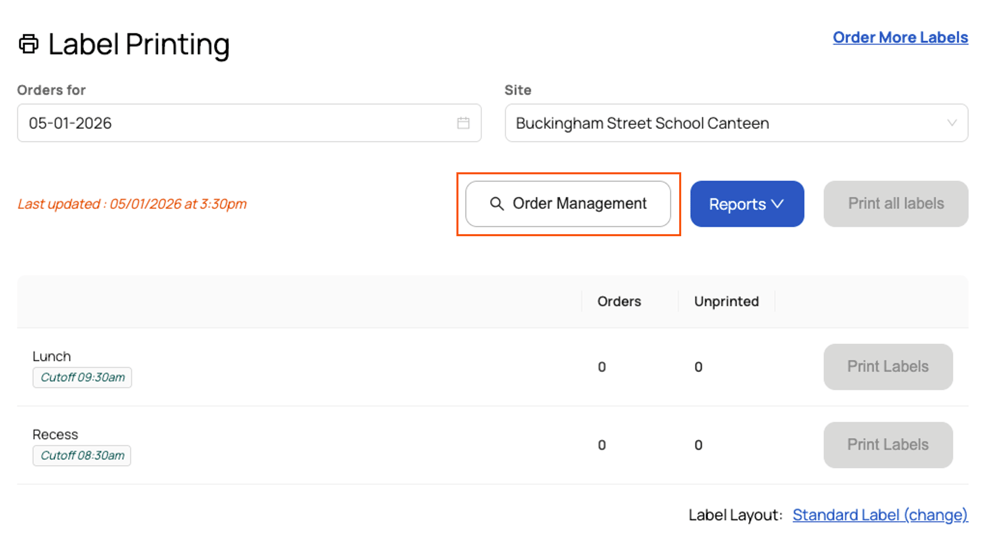Open Order Management

coord(568,204)
